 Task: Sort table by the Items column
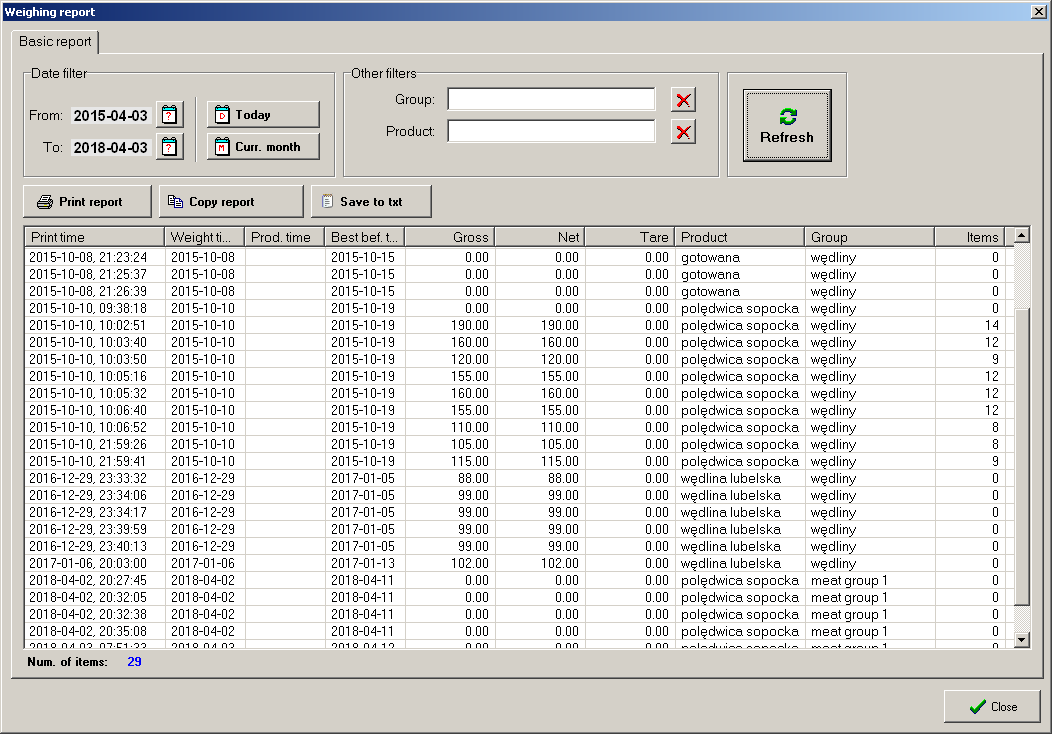pos(969,237)
